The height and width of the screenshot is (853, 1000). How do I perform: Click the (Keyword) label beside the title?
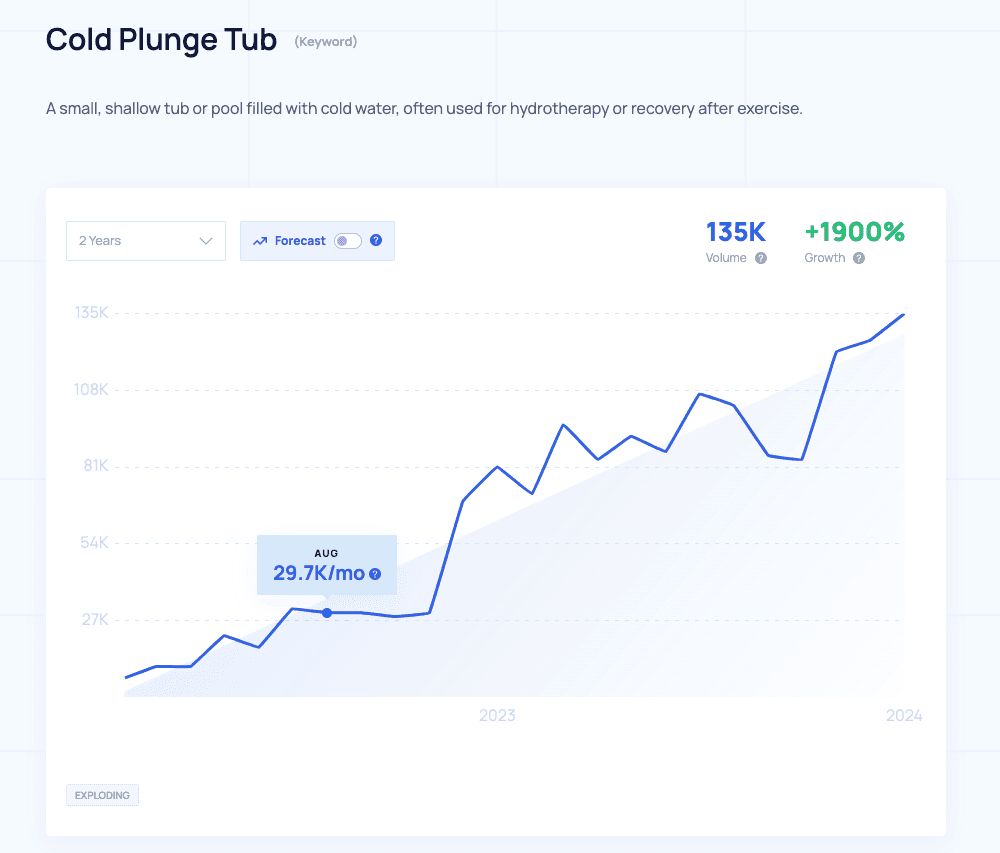point(325,42)
